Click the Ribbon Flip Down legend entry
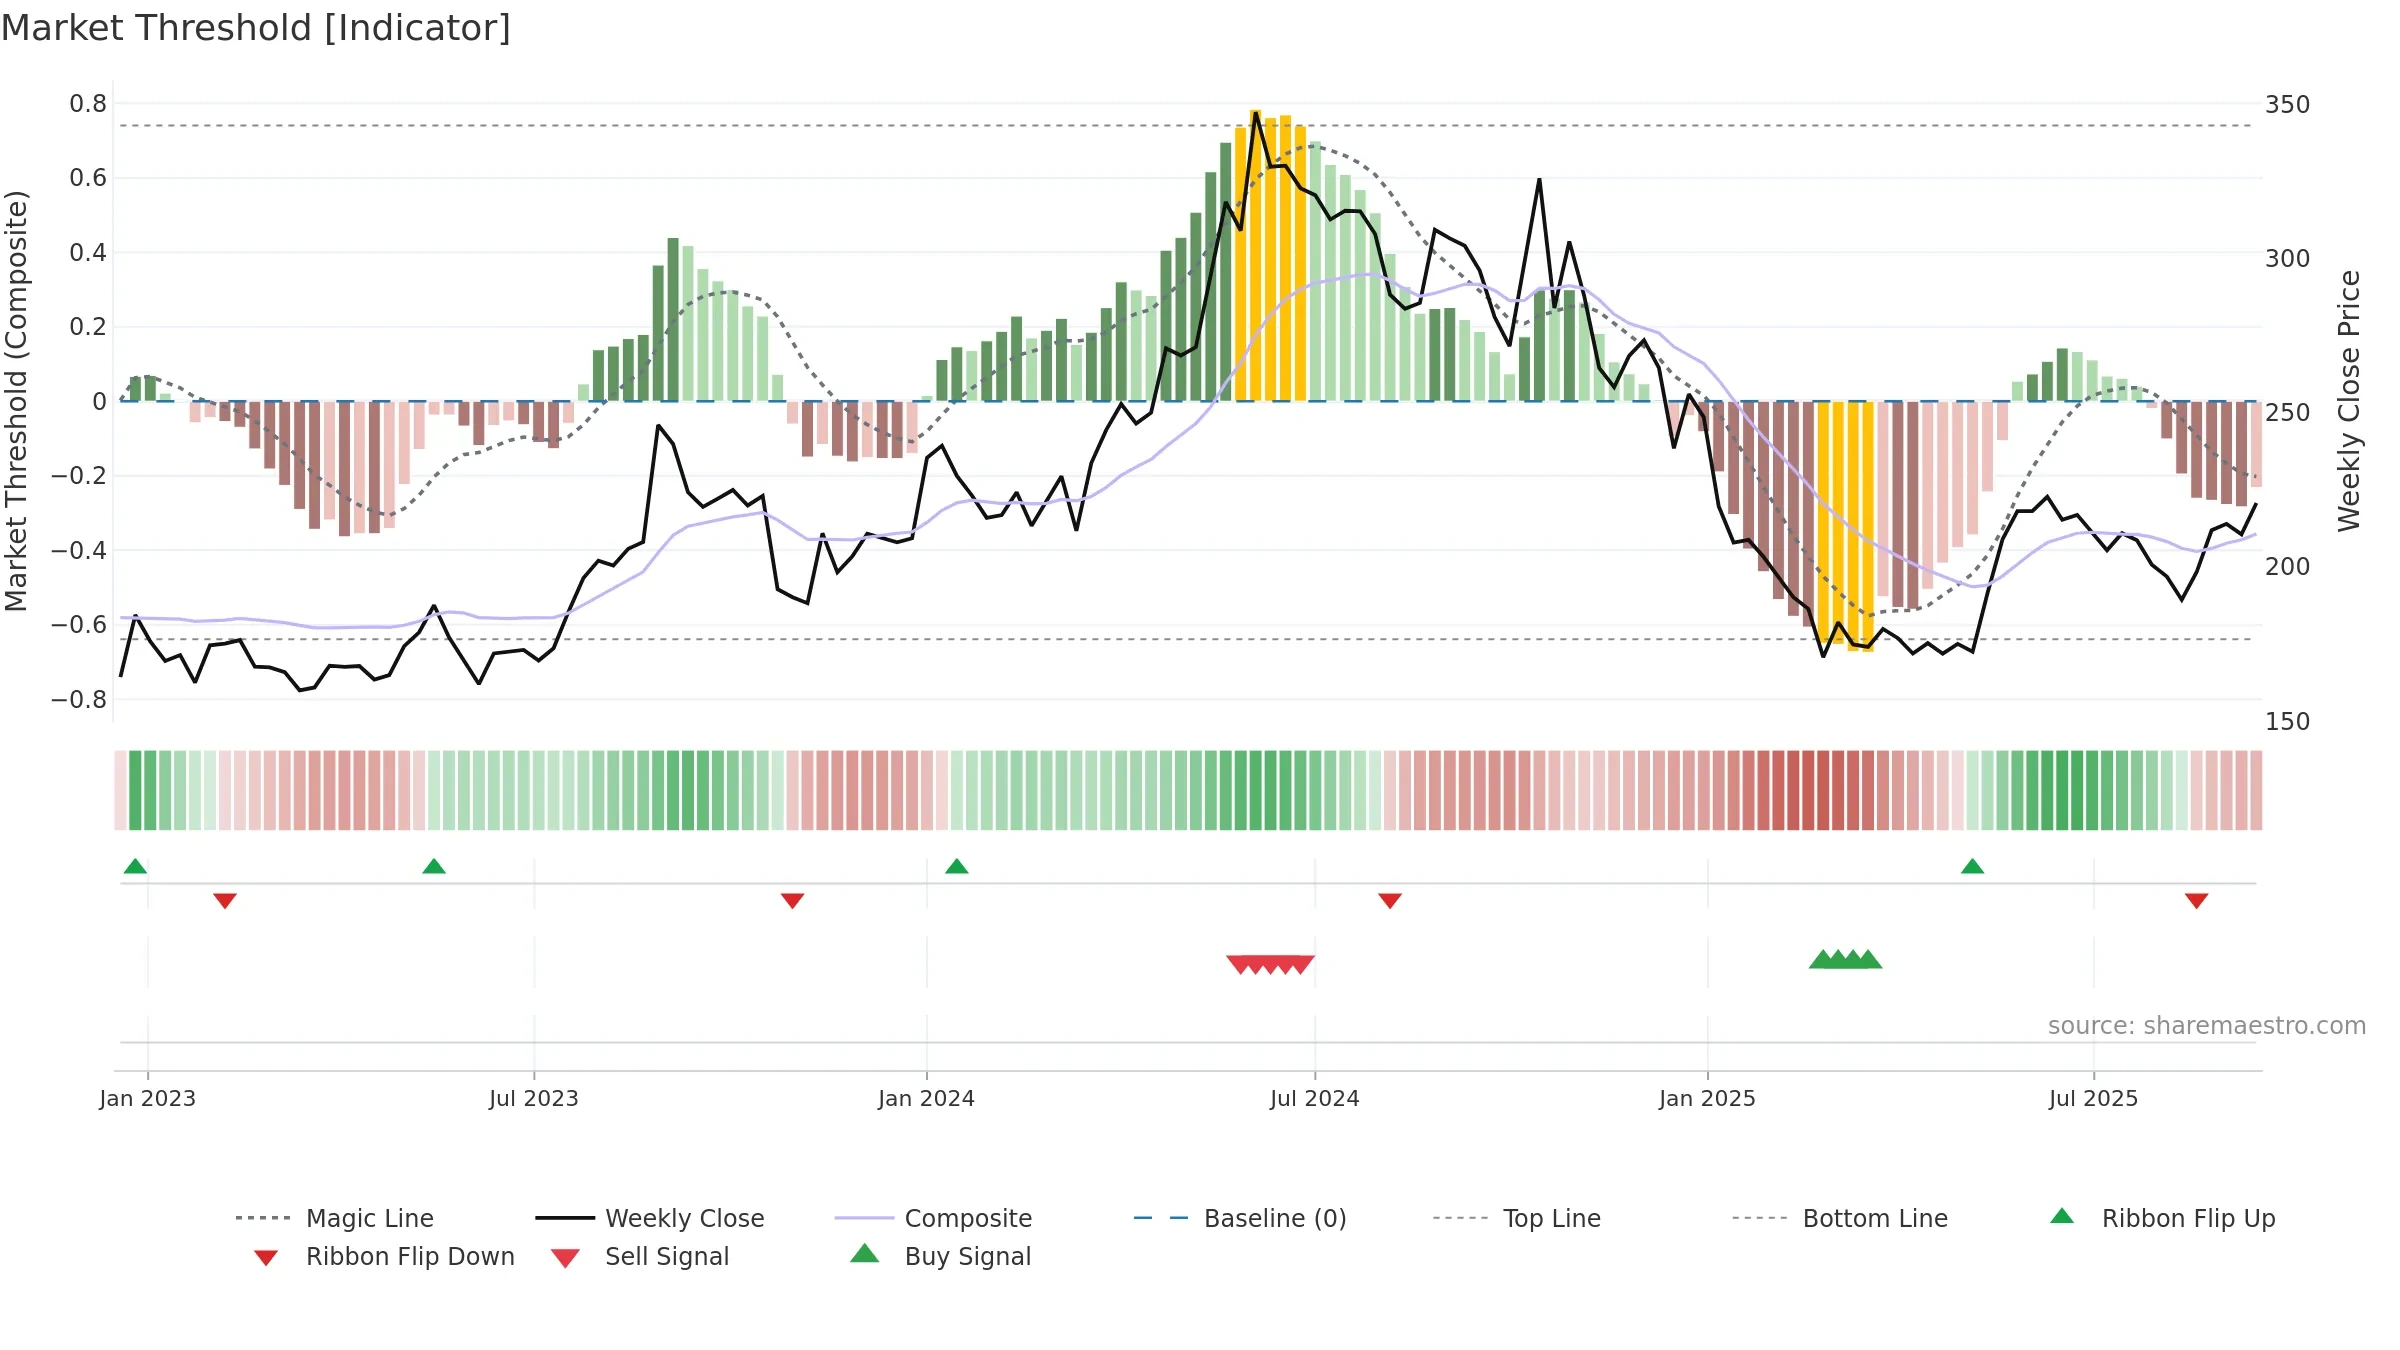Screen dimensions: 2400x1350 point(384,1256)
